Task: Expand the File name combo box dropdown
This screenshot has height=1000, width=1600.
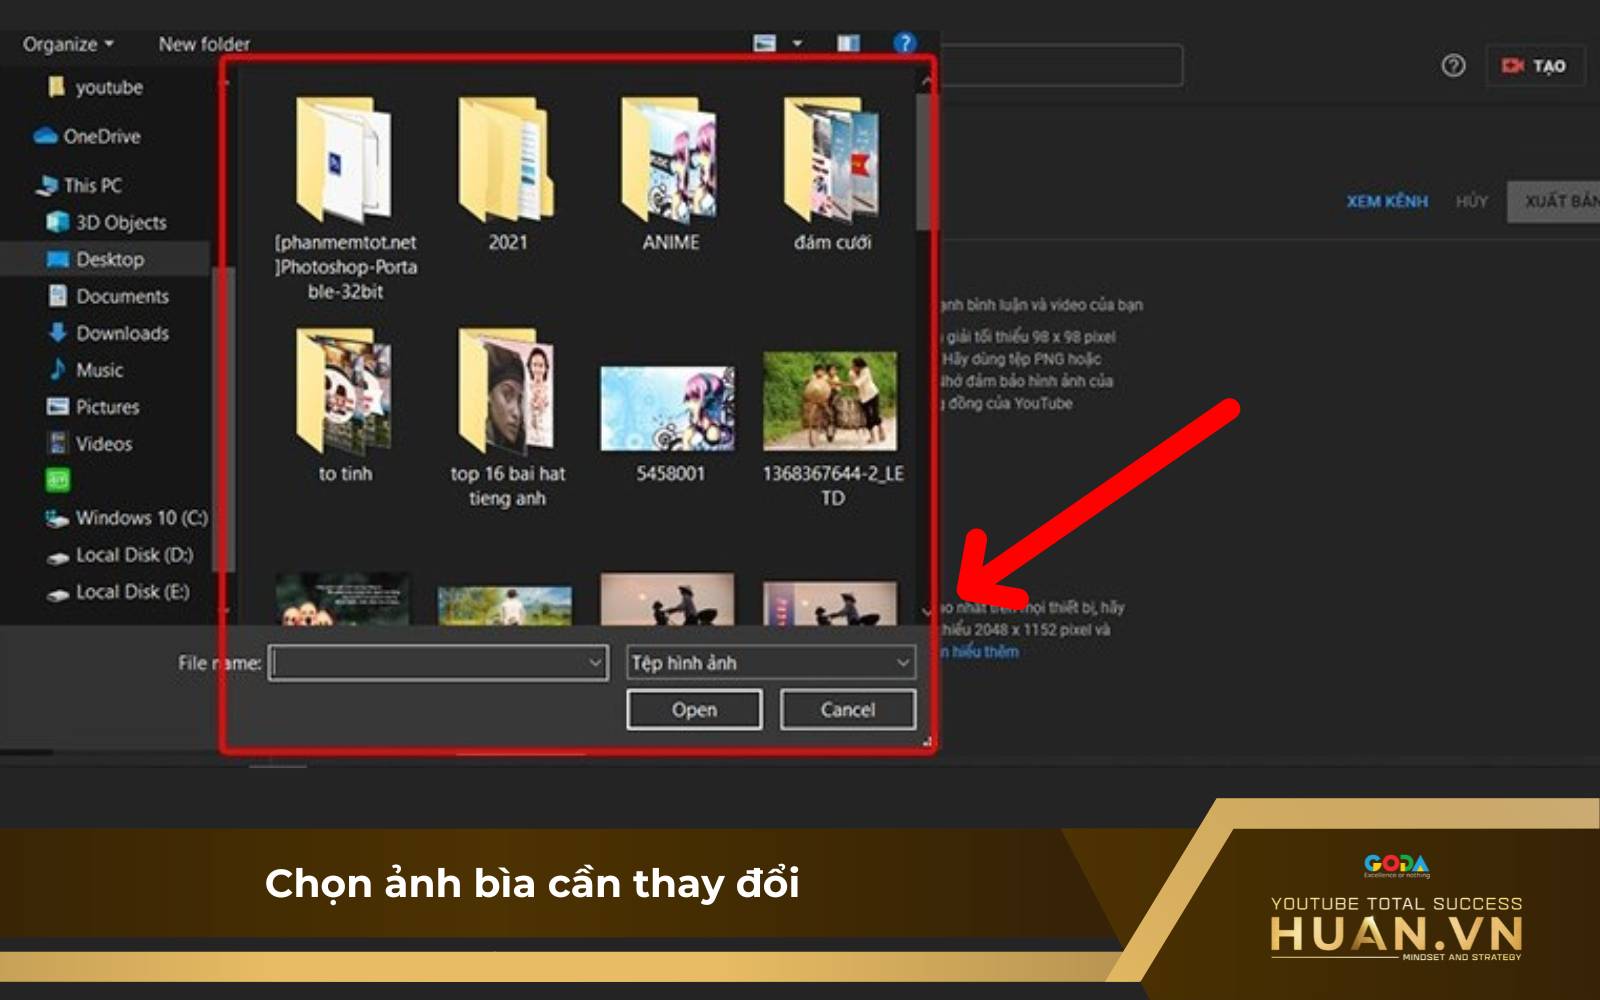Action: tap(593, 662)
